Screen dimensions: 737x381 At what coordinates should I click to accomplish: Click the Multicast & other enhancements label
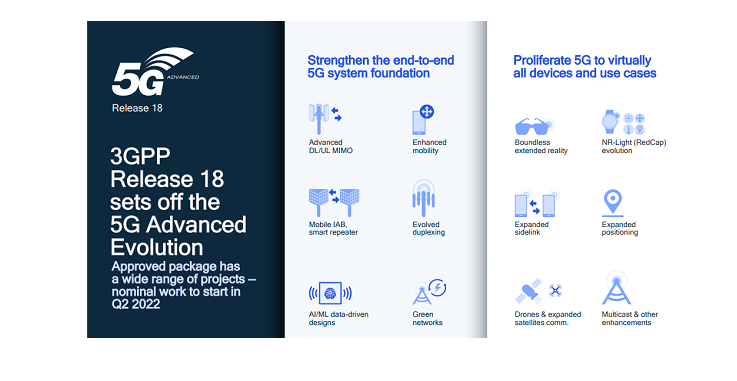(630, 319)
